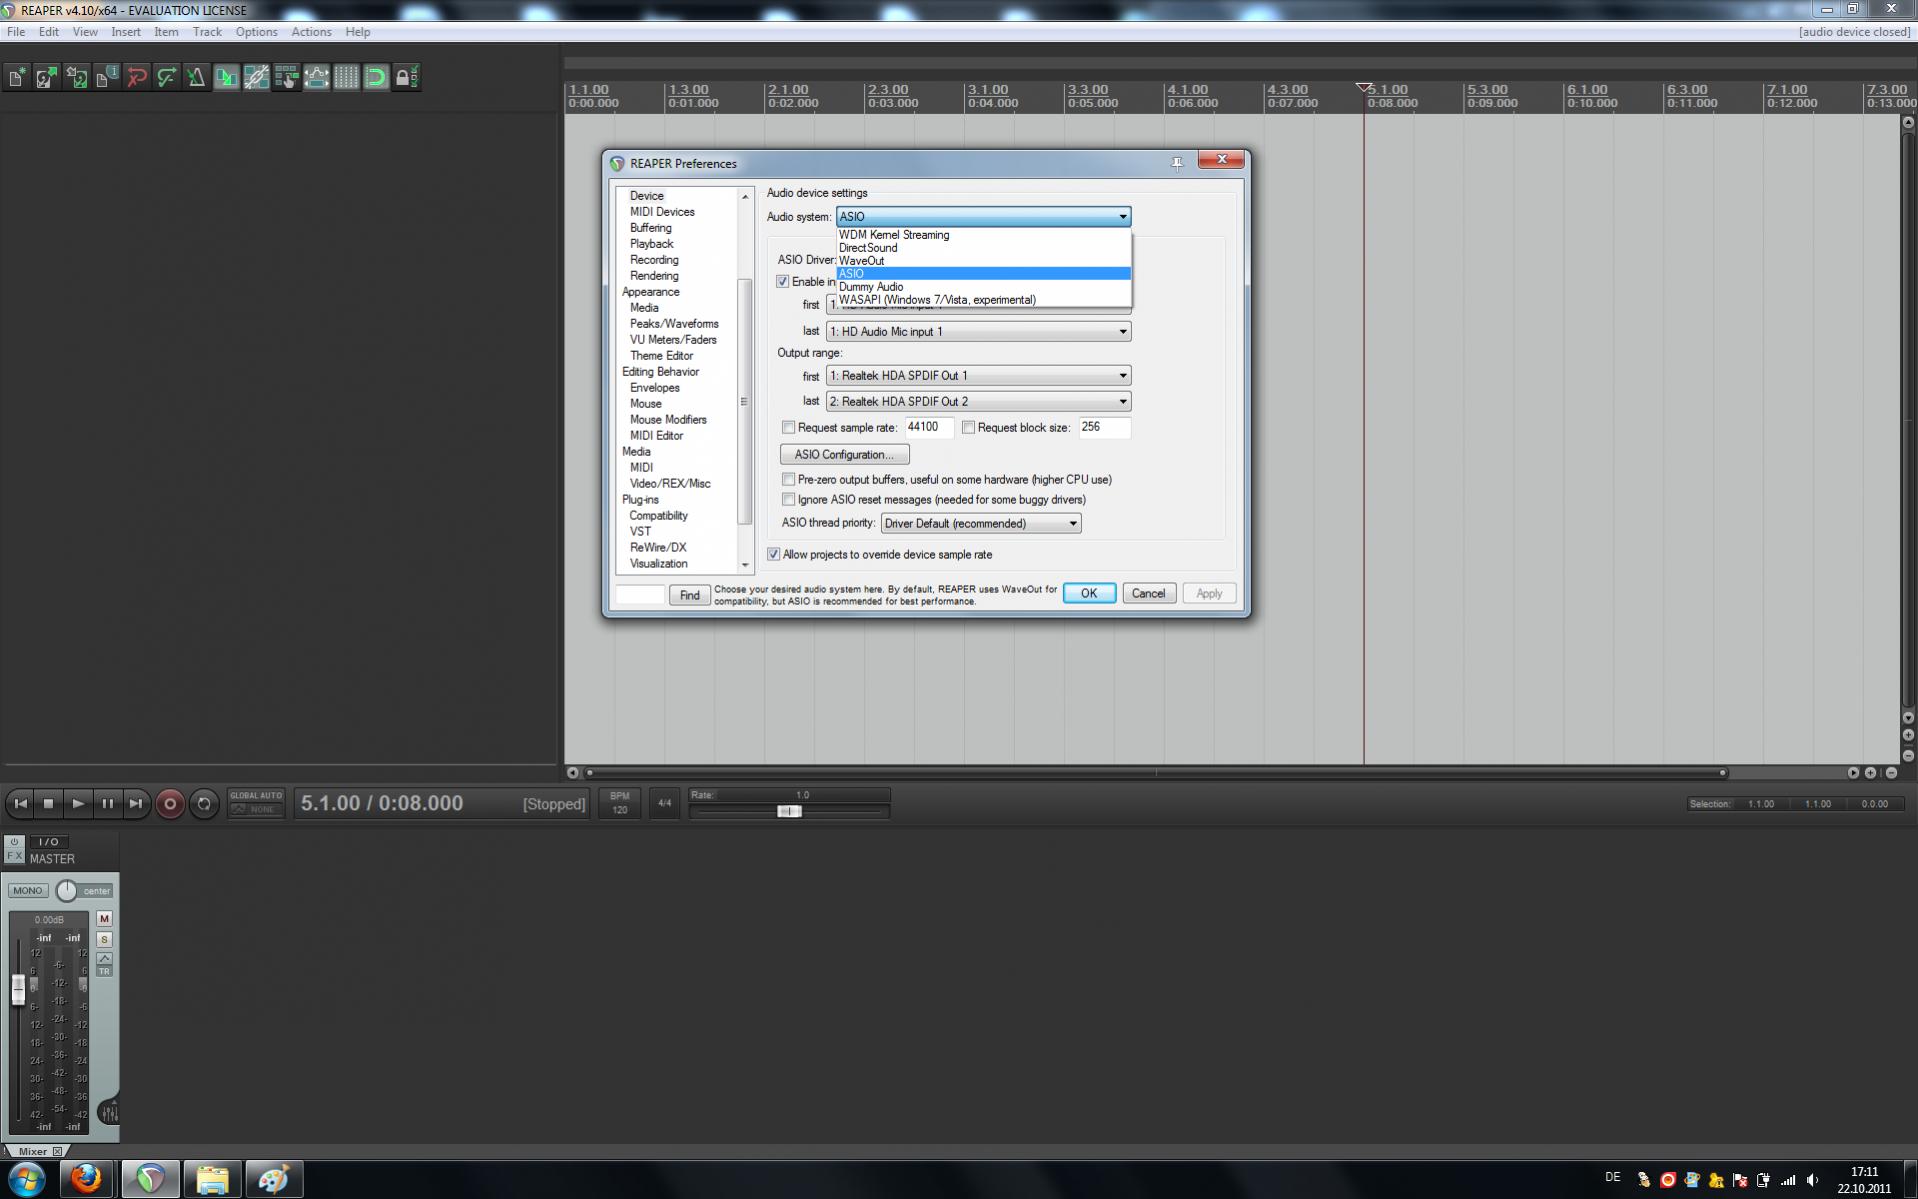Screen dimensions: 1918x1199
Task: Select 'WDM Kernel Streaming' from list
Action: pos(984,235)
